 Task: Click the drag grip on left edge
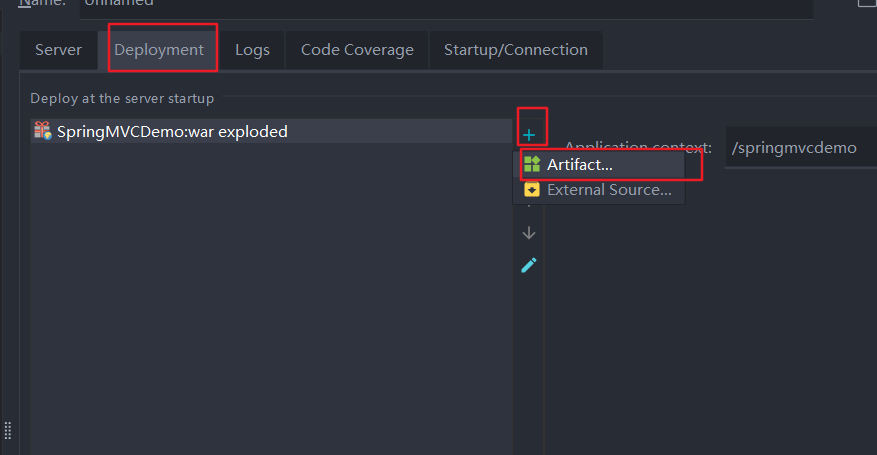tap(8, 430)
